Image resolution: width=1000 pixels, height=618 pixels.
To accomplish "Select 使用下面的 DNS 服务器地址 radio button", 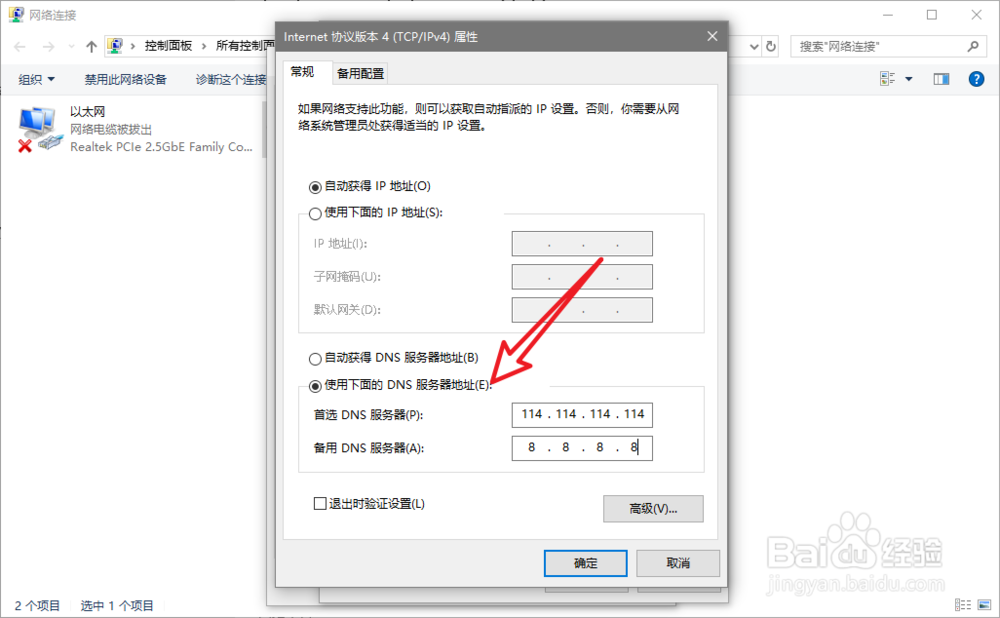I will click(315, 386).
